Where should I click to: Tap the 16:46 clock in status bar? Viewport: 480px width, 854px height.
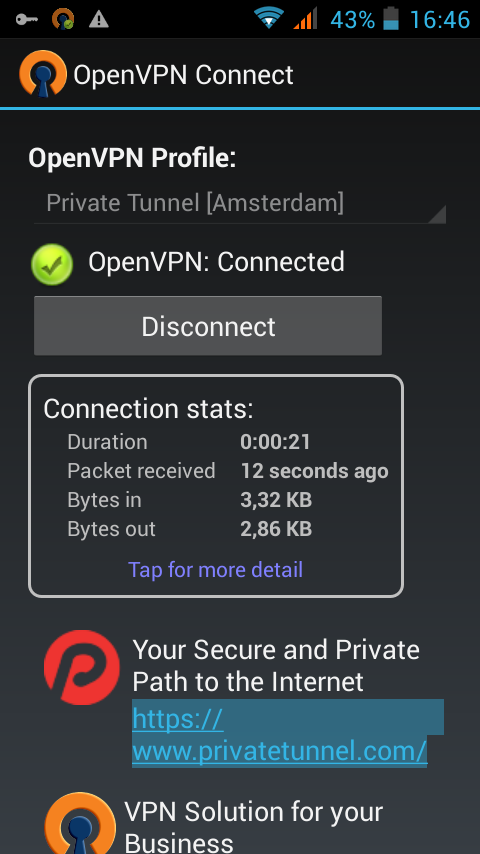tap(439, 20)
